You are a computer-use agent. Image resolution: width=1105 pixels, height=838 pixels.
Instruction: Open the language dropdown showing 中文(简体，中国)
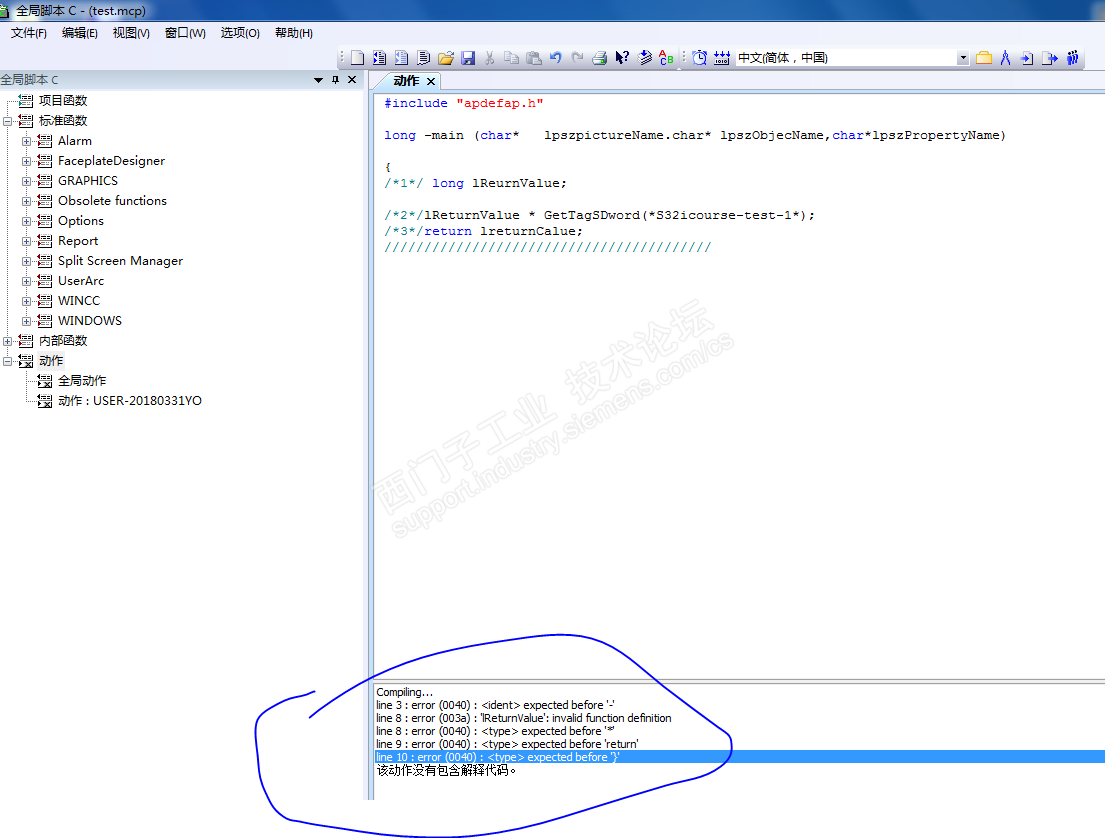[x=963, y=58]
